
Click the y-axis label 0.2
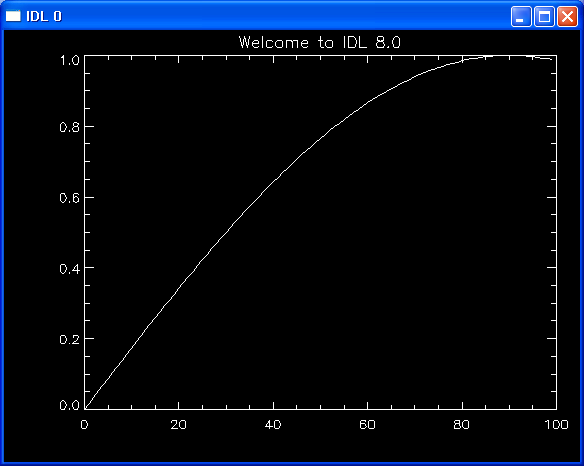[x=70, y=339]
